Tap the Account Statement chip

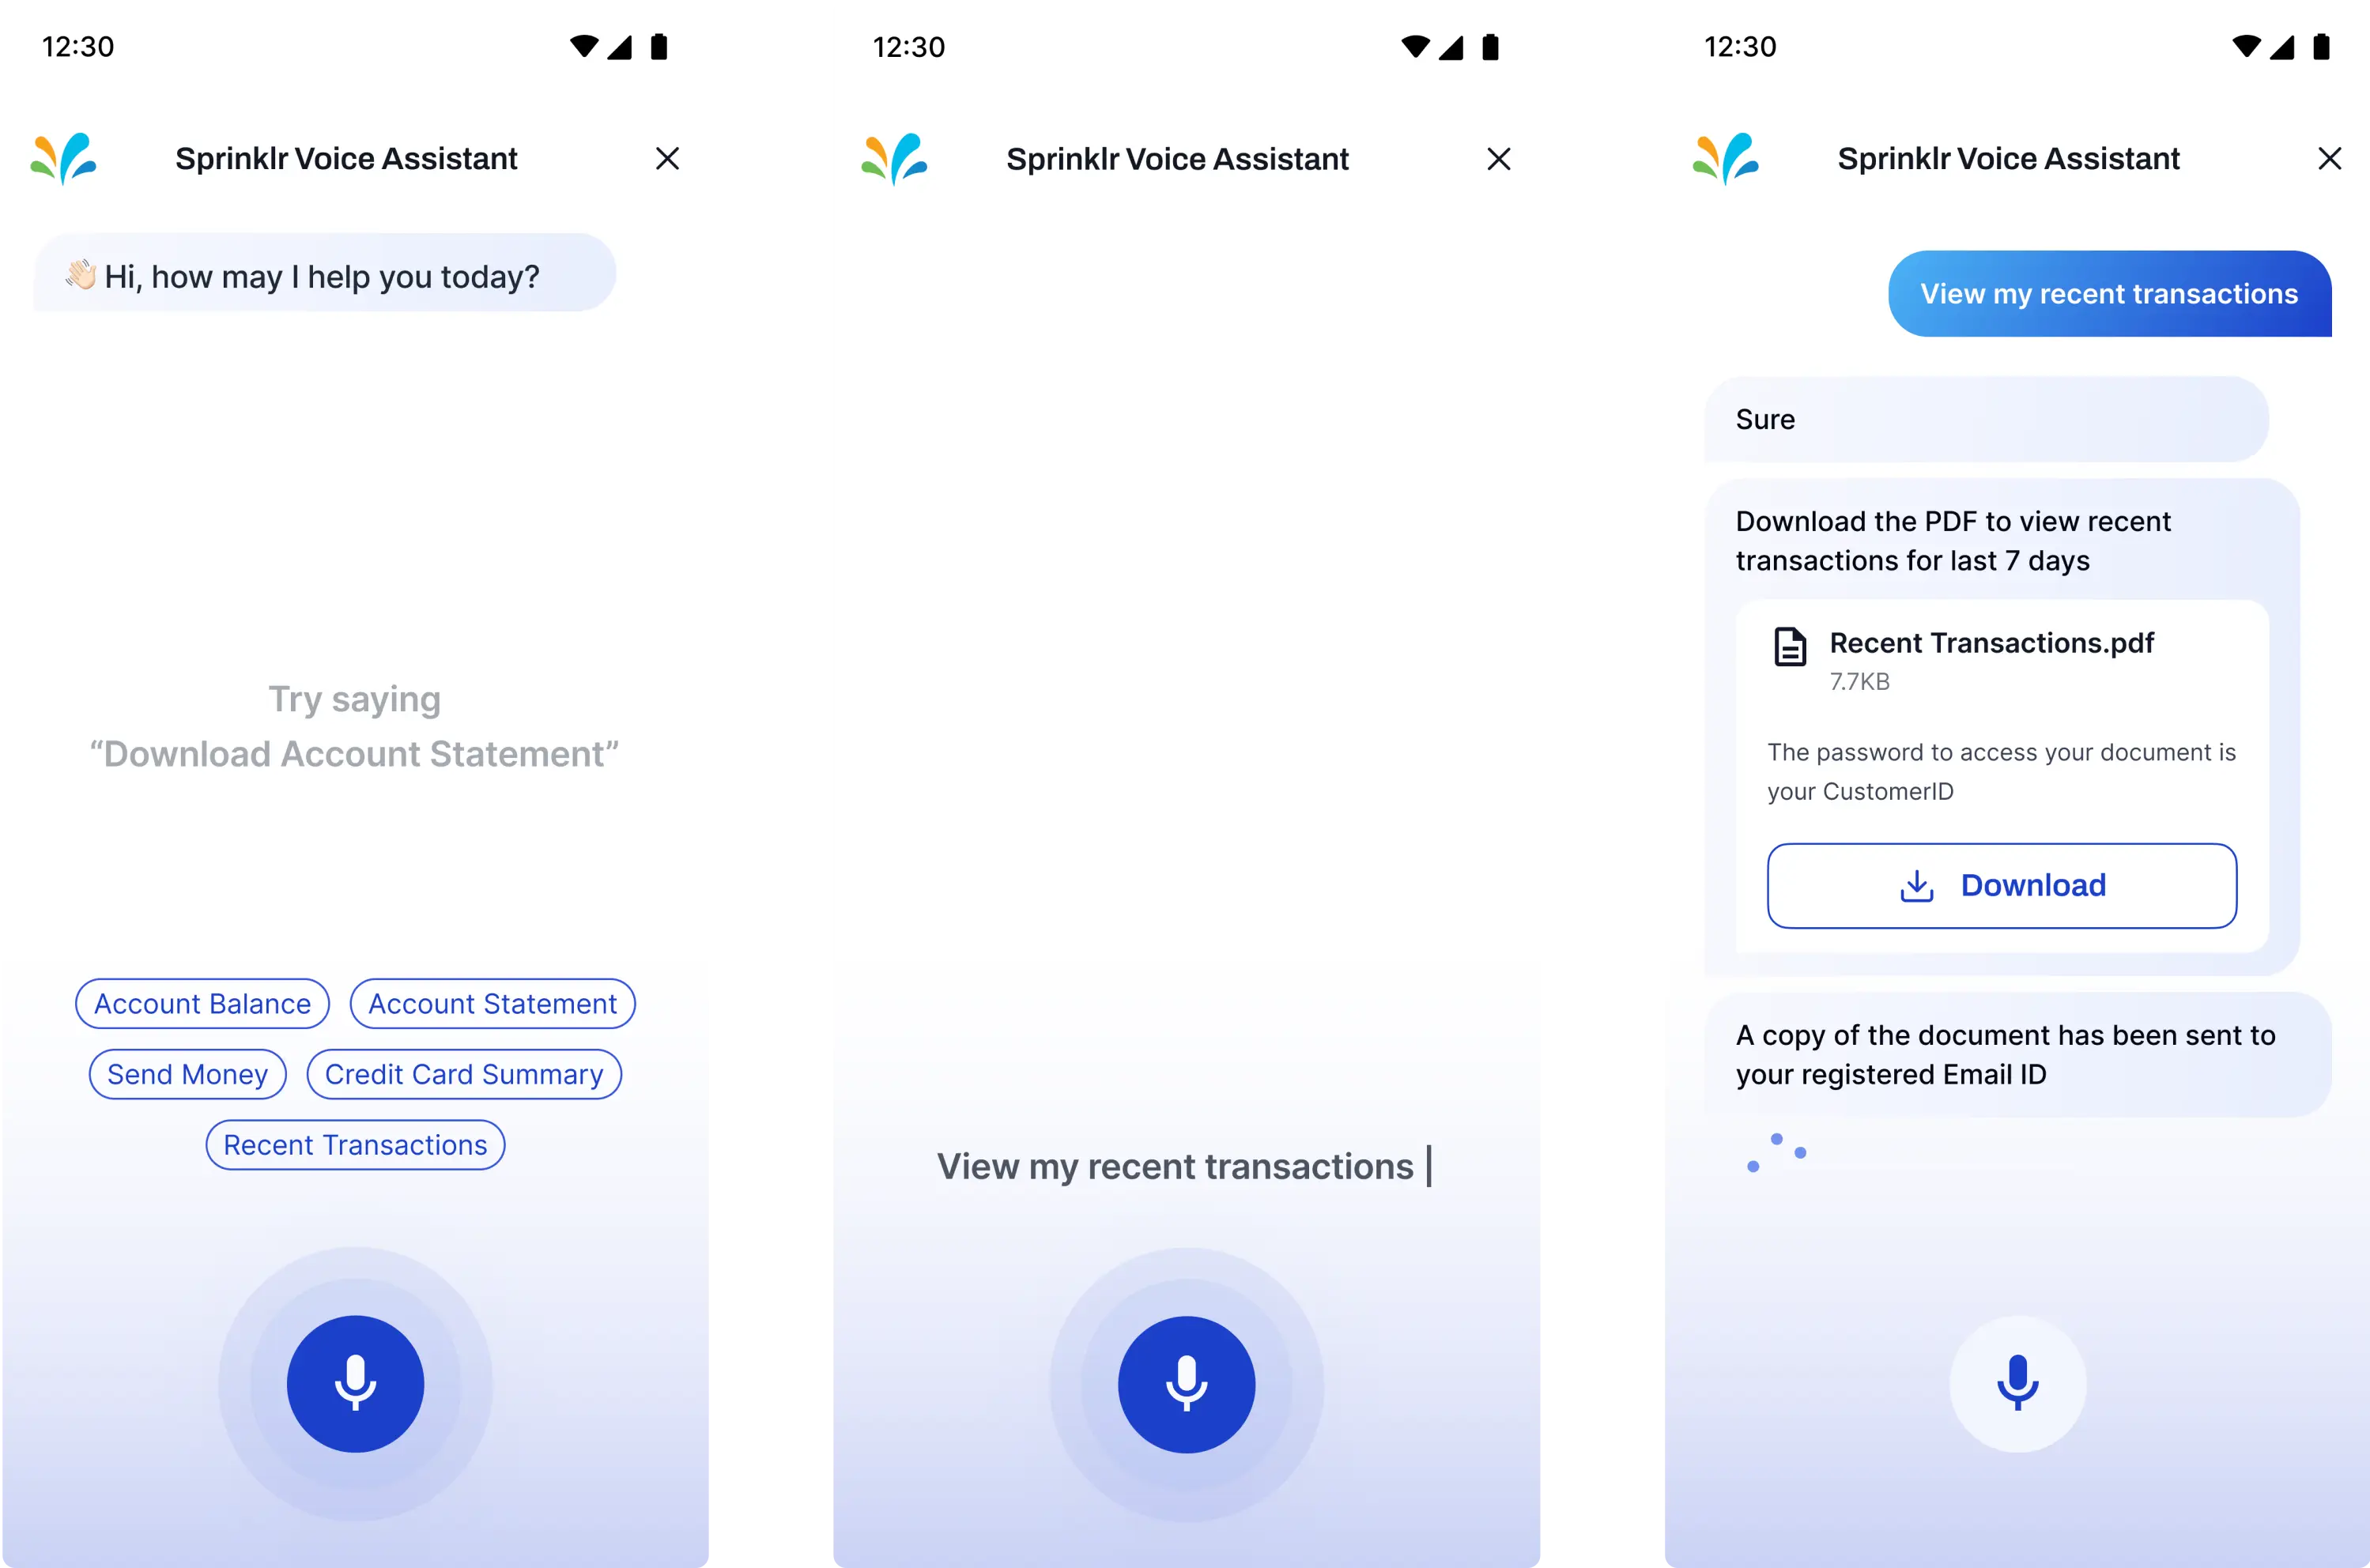(x=492, y=1003)
